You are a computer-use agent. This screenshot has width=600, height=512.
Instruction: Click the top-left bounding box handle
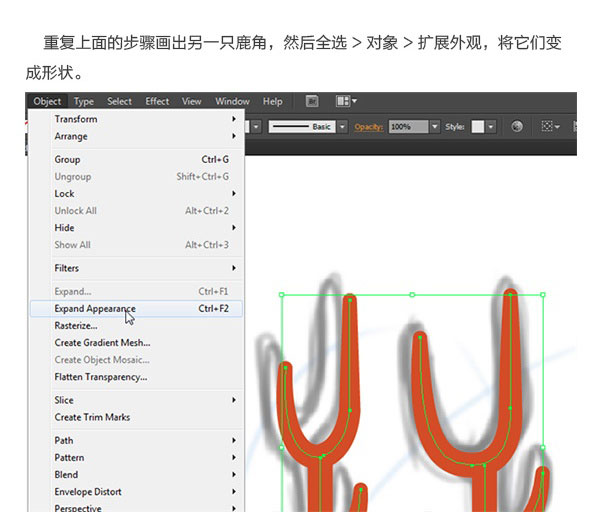click(282, 295)
